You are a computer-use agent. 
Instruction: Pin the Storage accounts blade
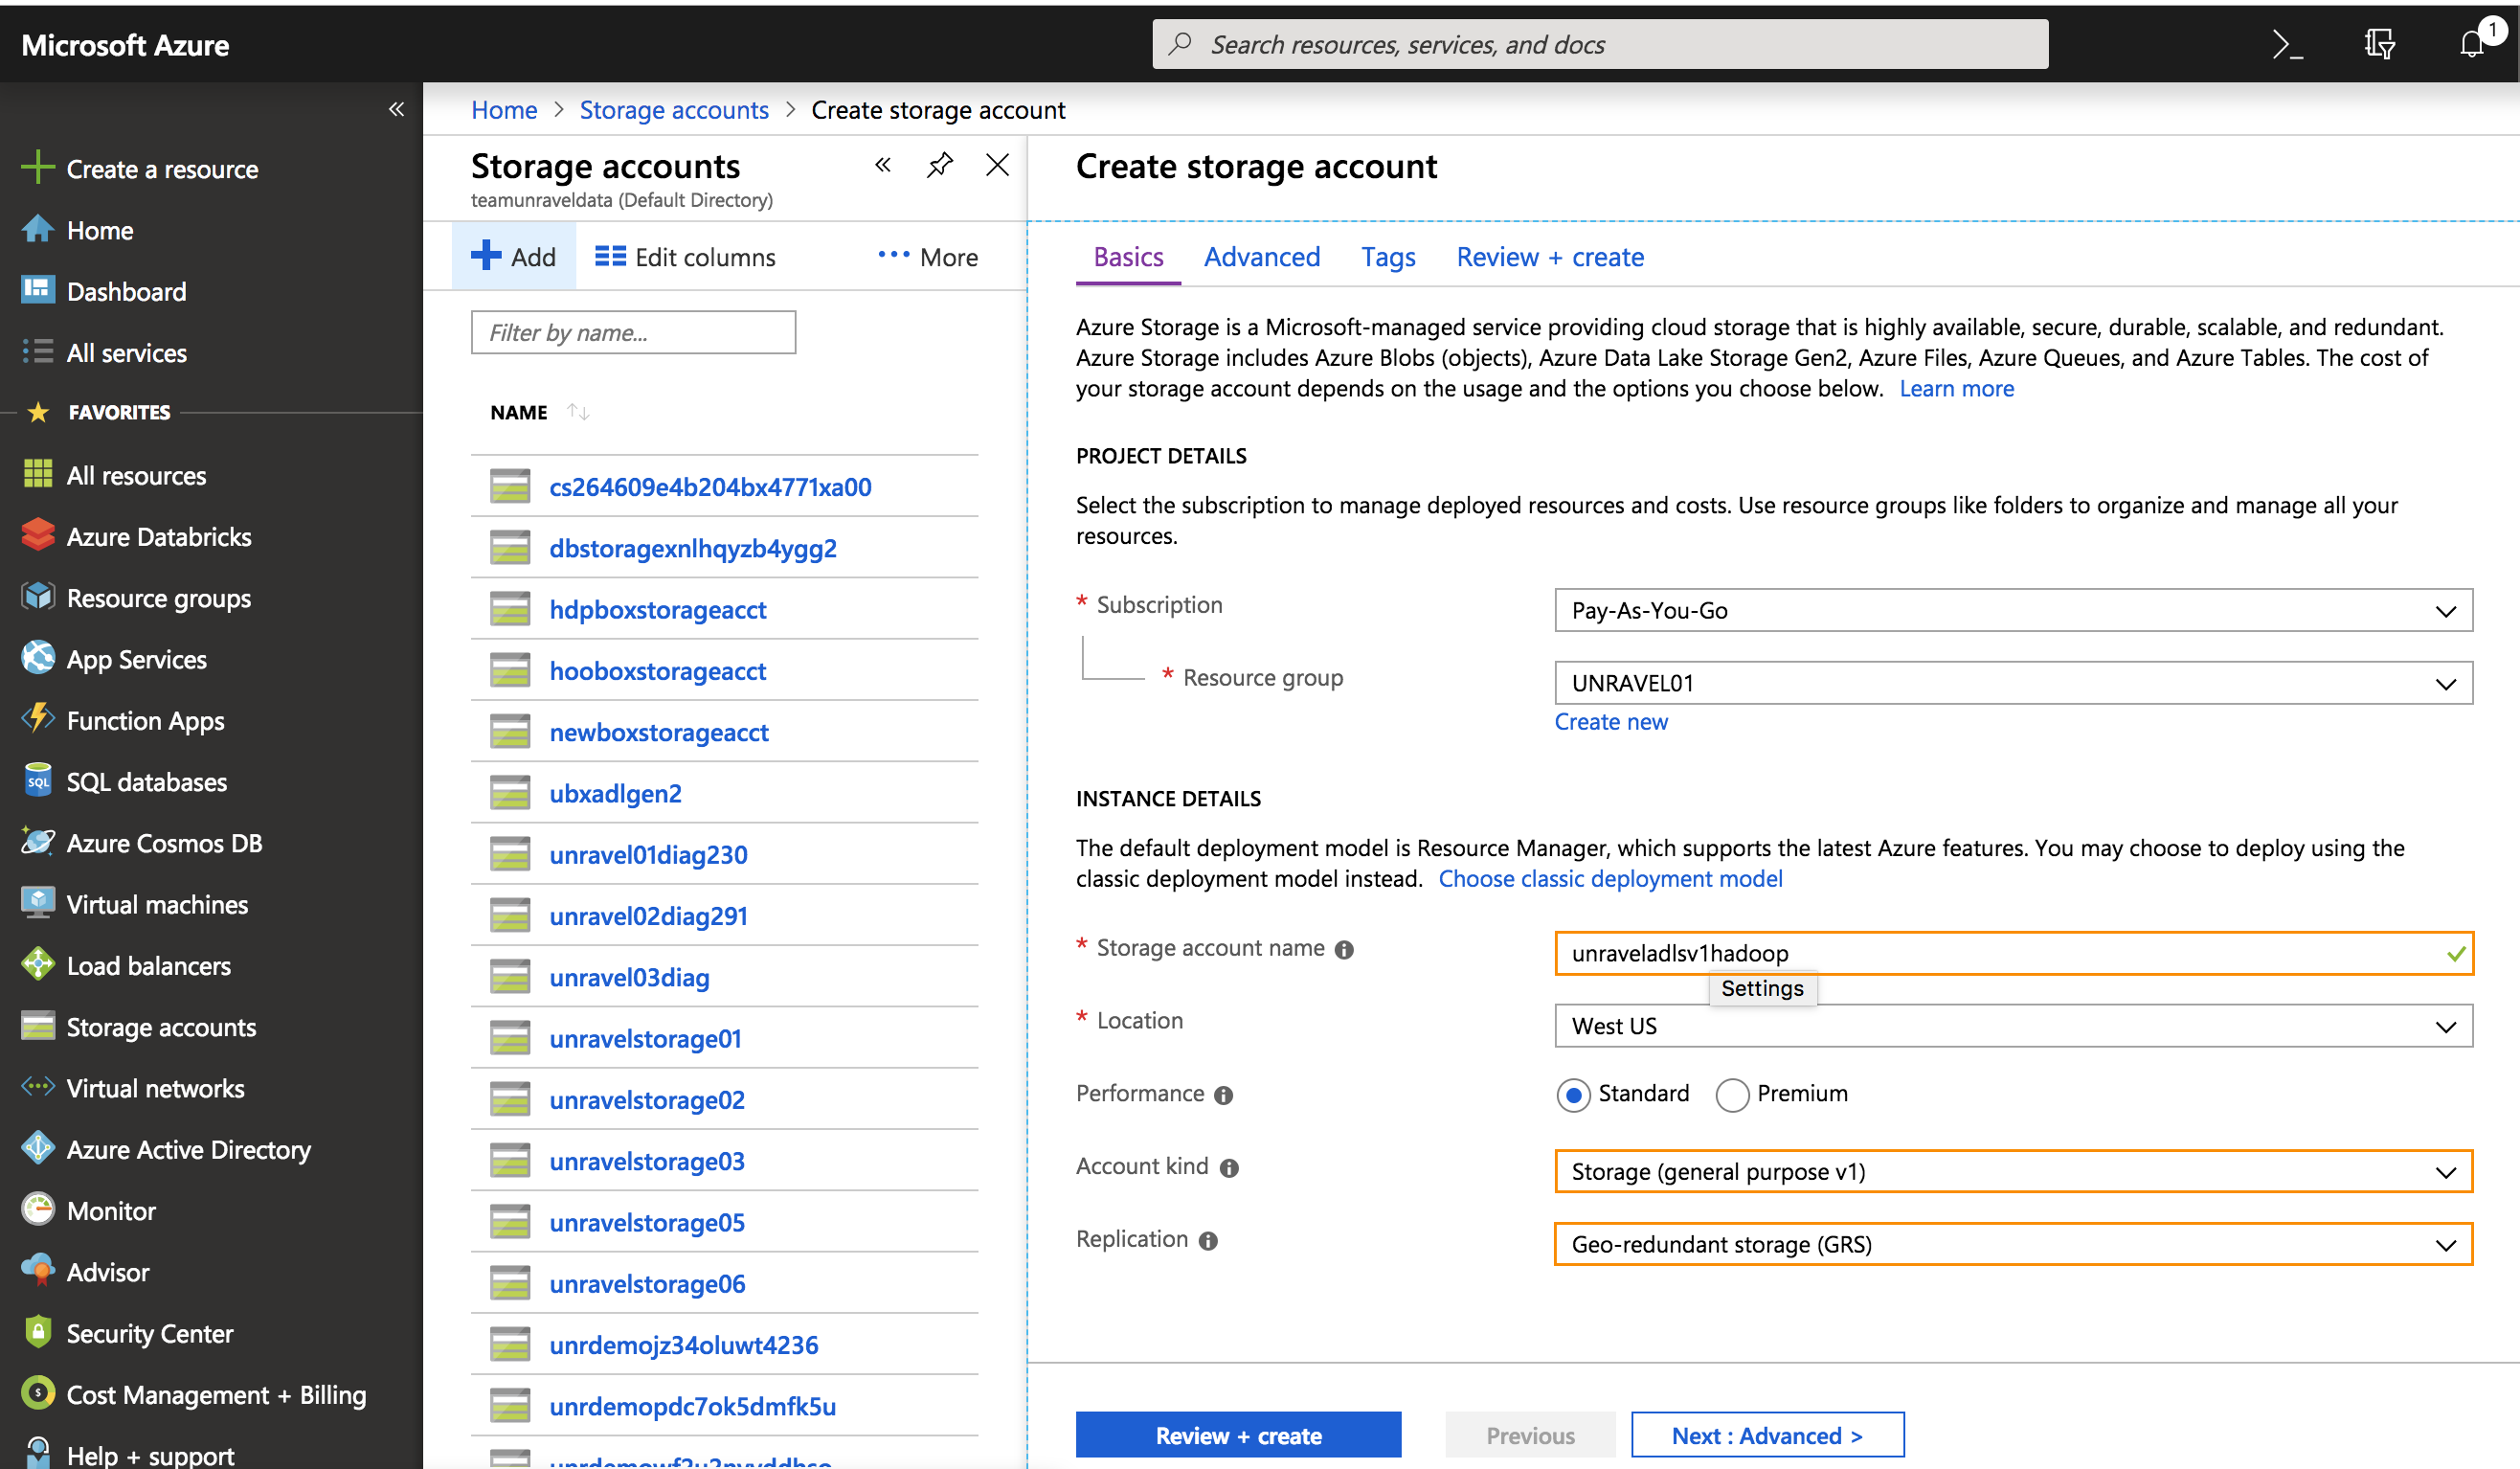coord(939,165)
